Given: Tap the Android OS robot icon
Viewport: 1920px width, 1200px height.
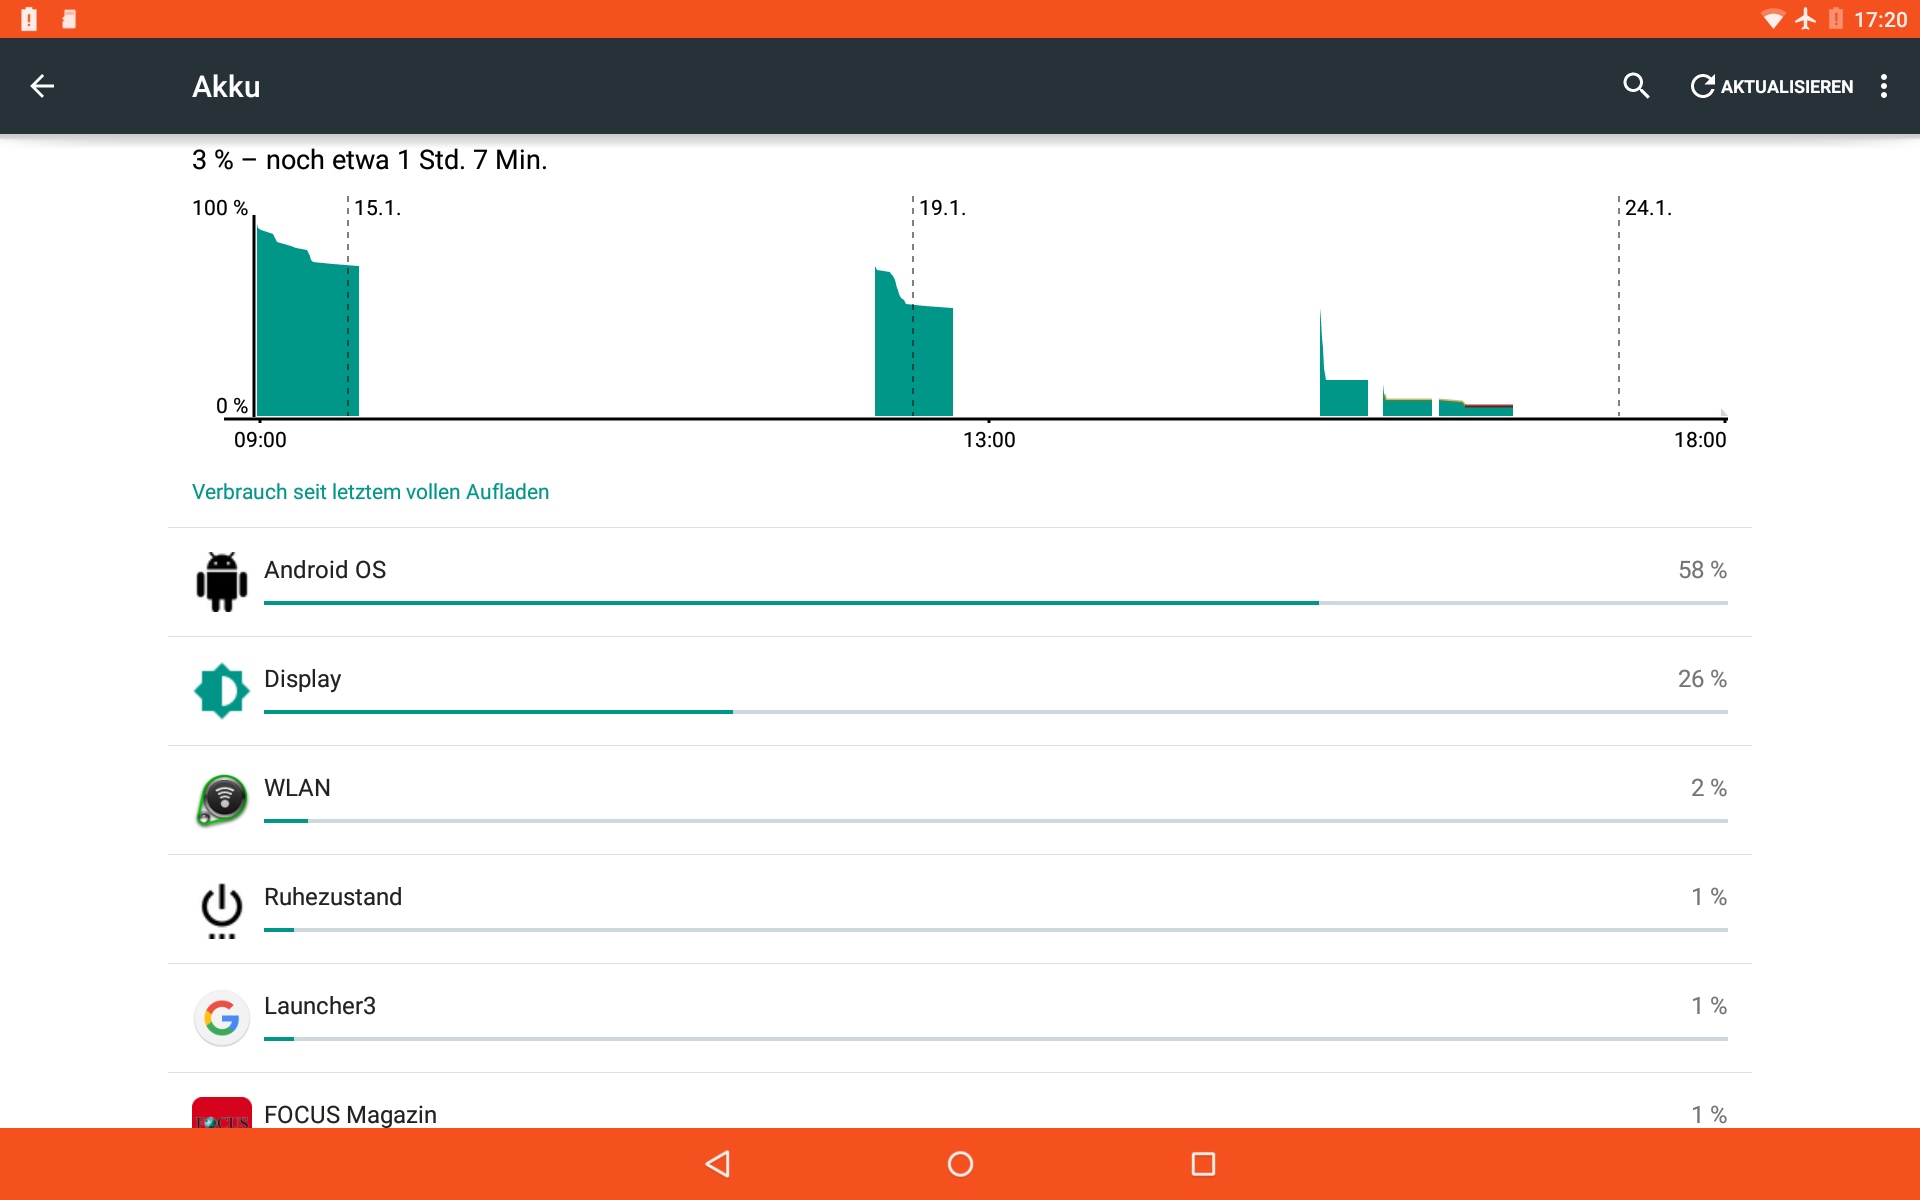Looking at the screenshot, I should [x=221, y=581].
